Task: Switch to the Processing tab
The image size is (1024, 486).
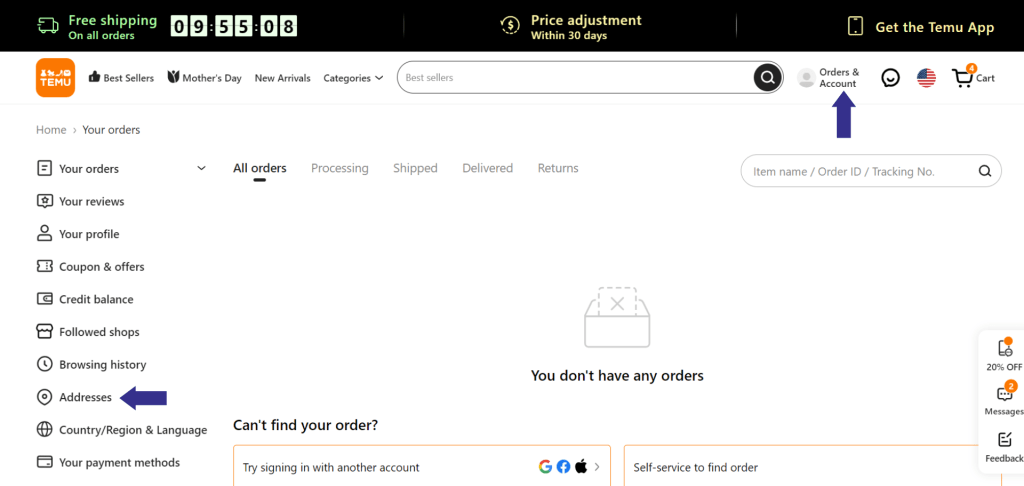Action: (340, 169)
